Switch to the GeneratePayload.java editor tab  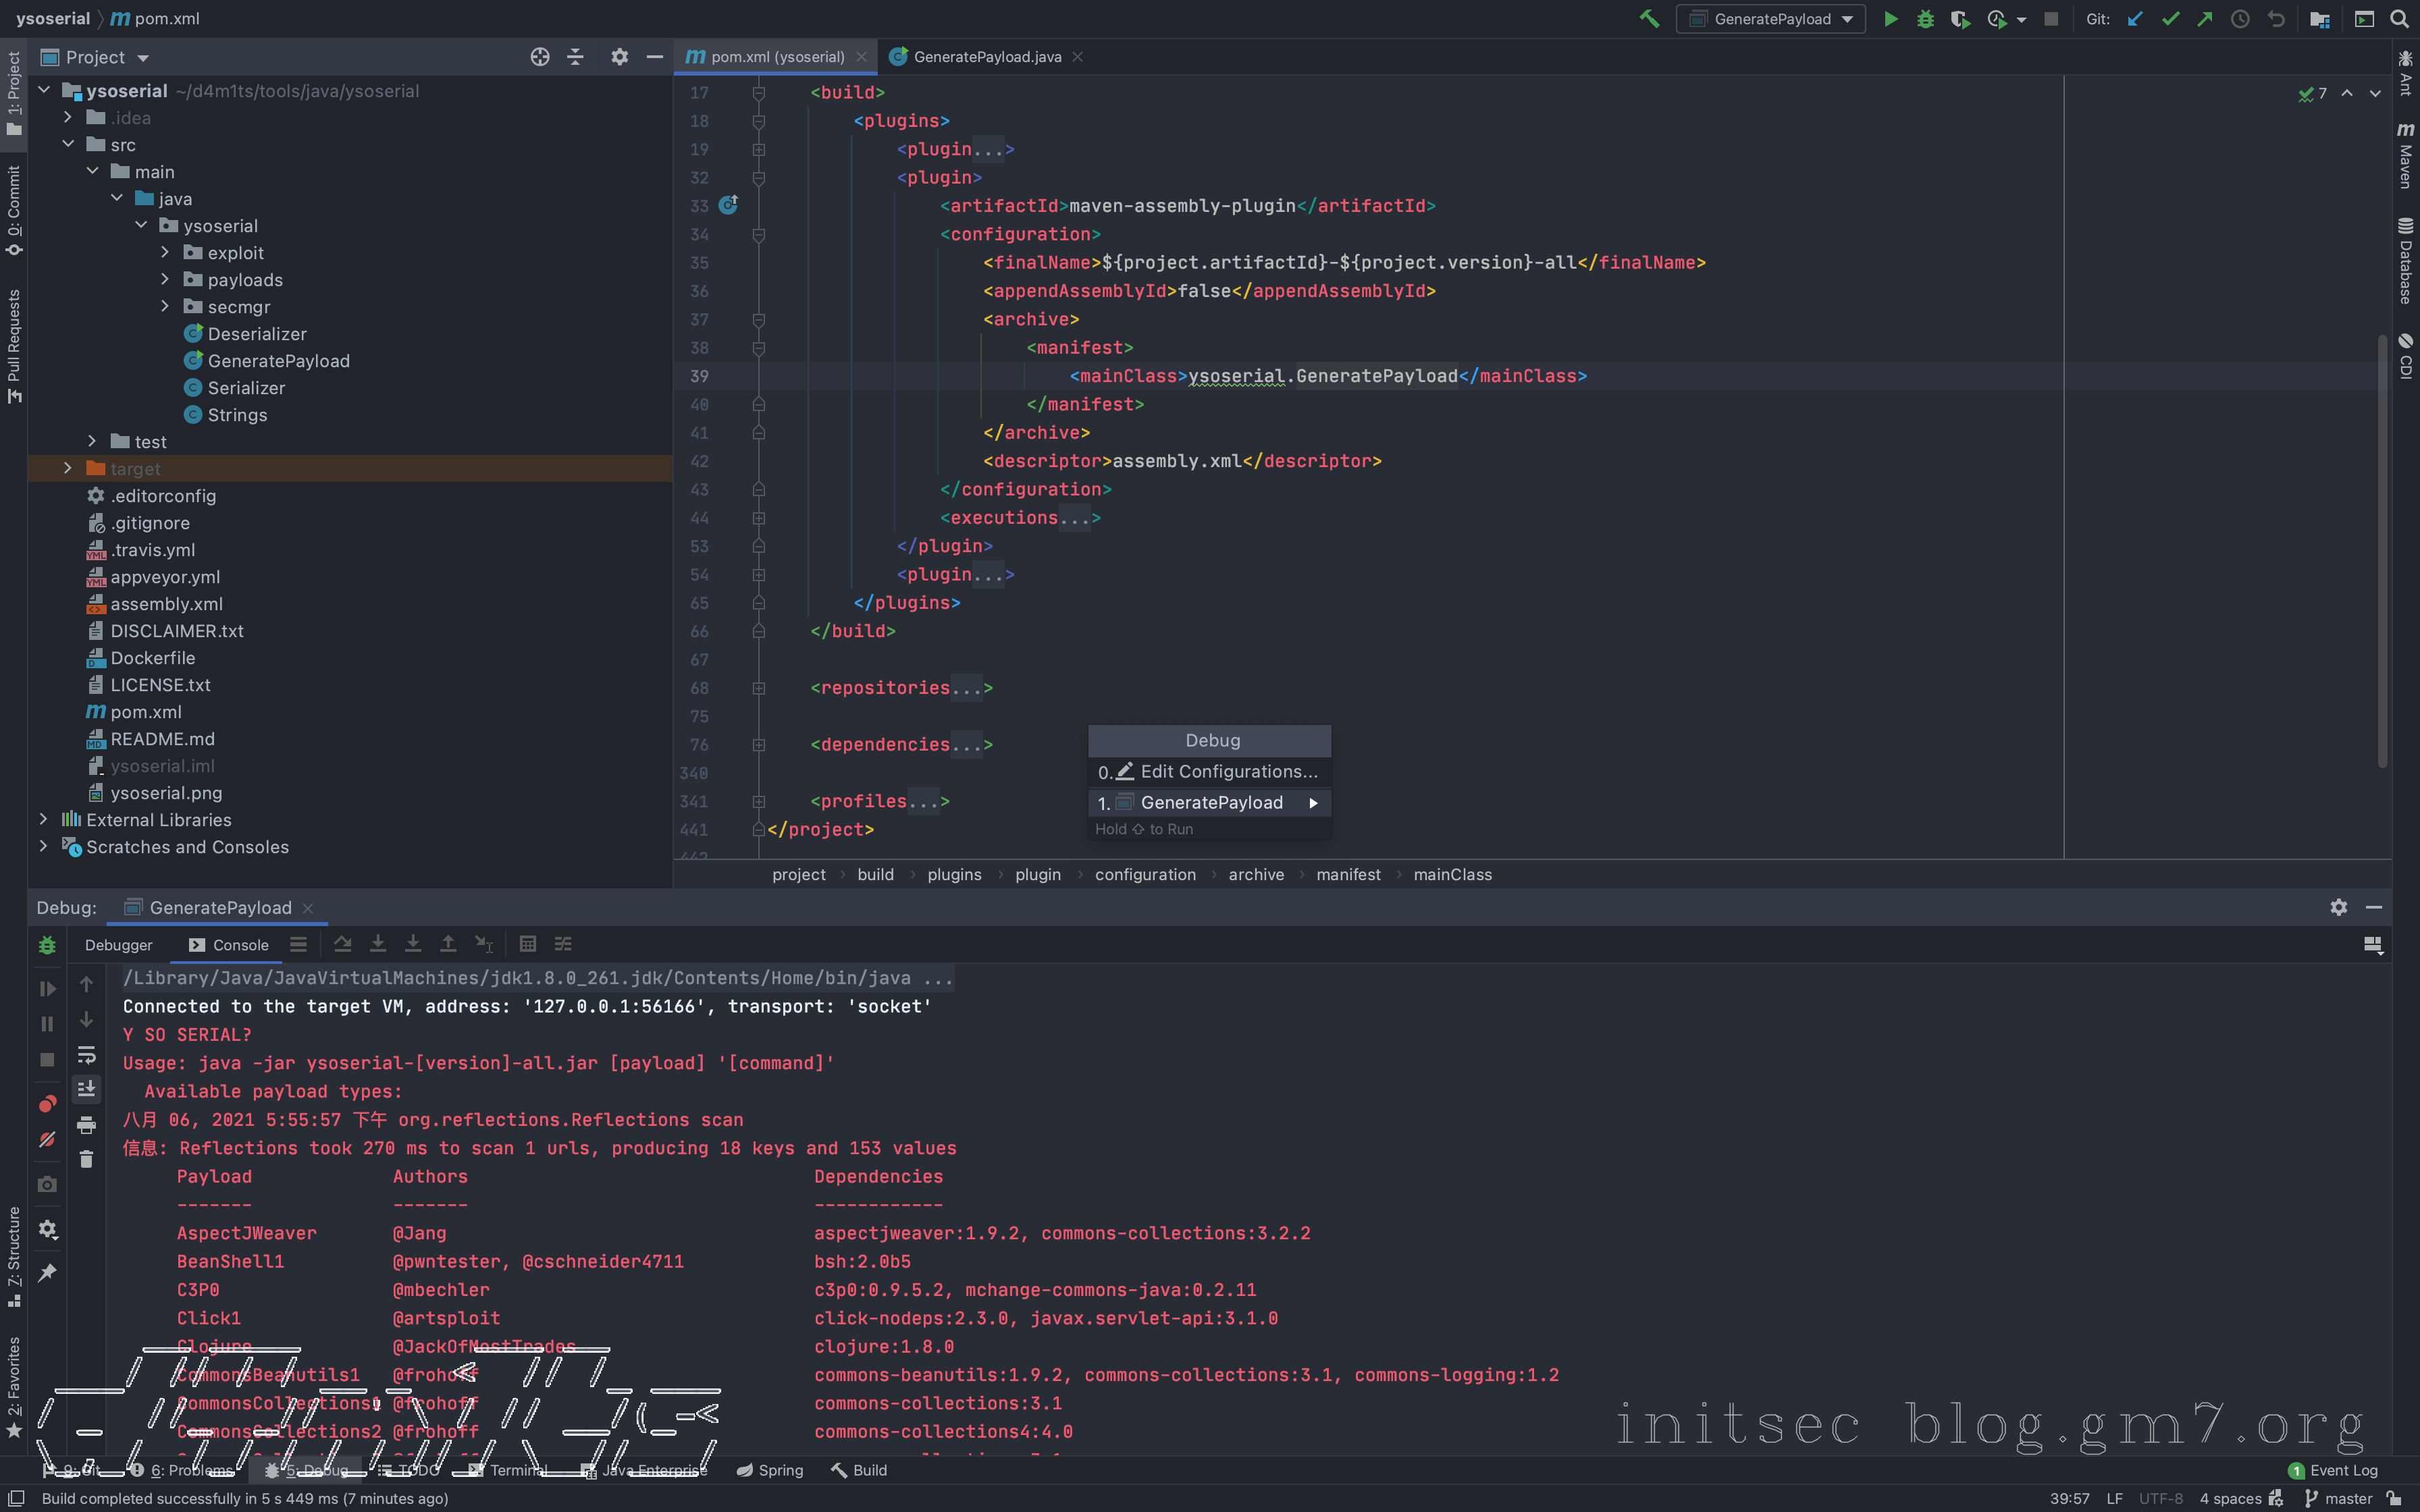(x=986, y=57)
